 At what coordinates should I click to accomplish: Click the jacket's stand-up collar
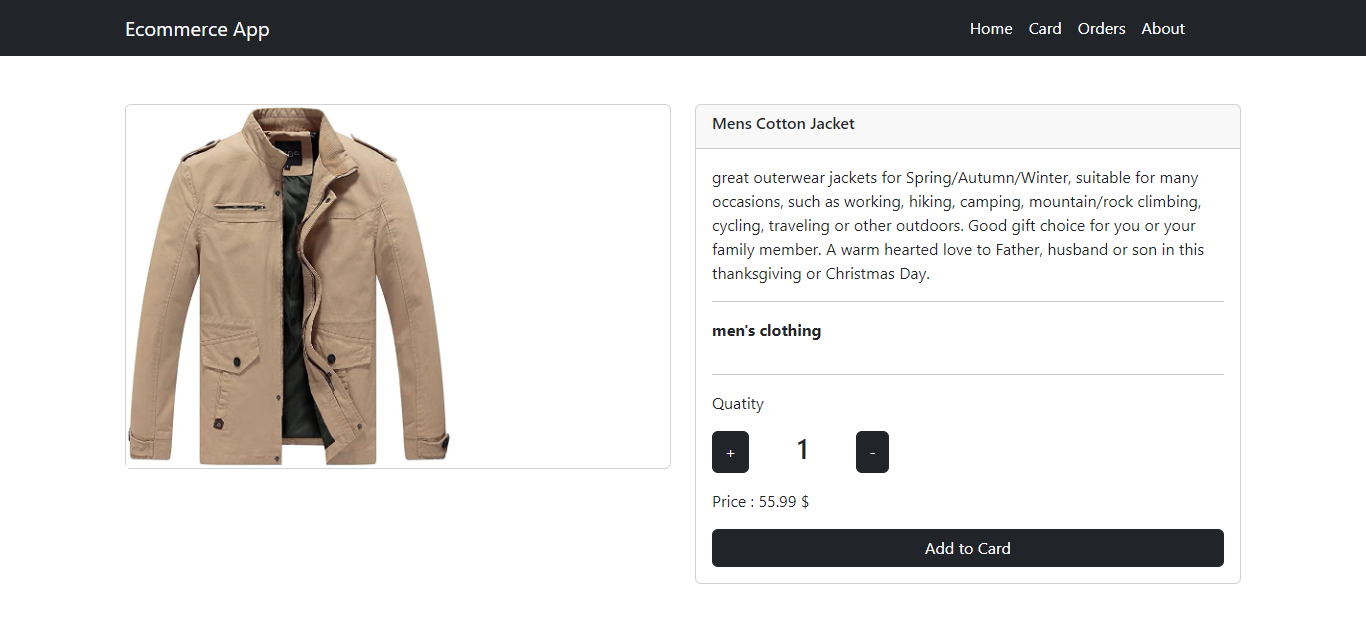(288, 132)
